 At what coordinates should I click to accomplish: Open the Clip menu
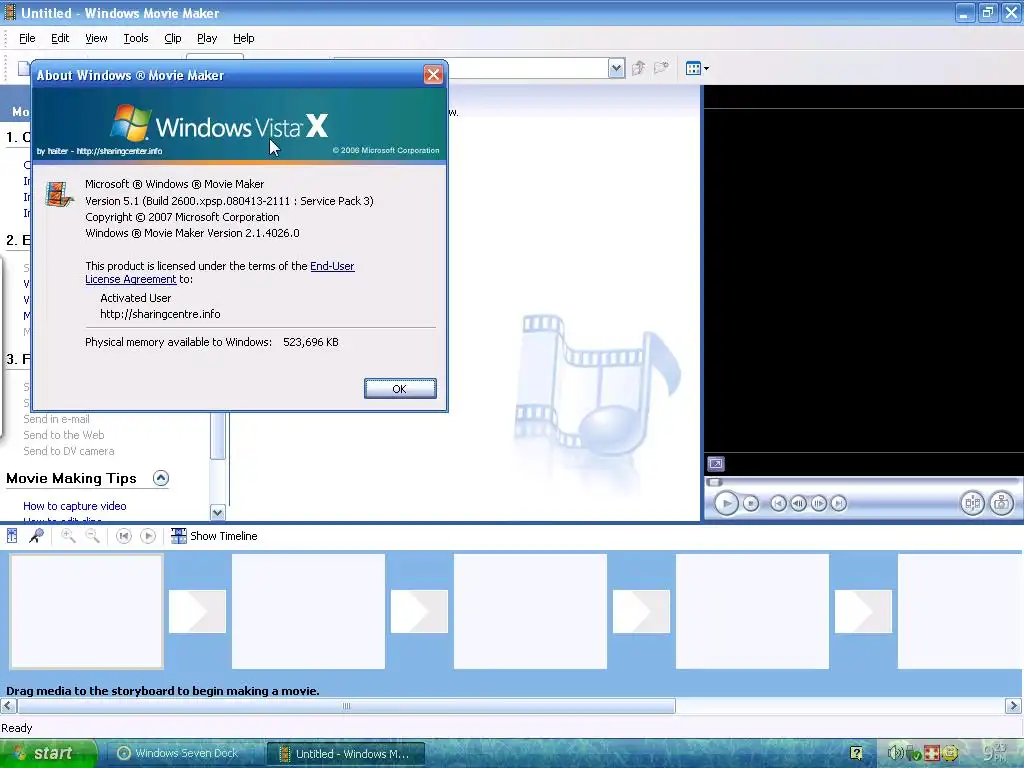(172, 38)
